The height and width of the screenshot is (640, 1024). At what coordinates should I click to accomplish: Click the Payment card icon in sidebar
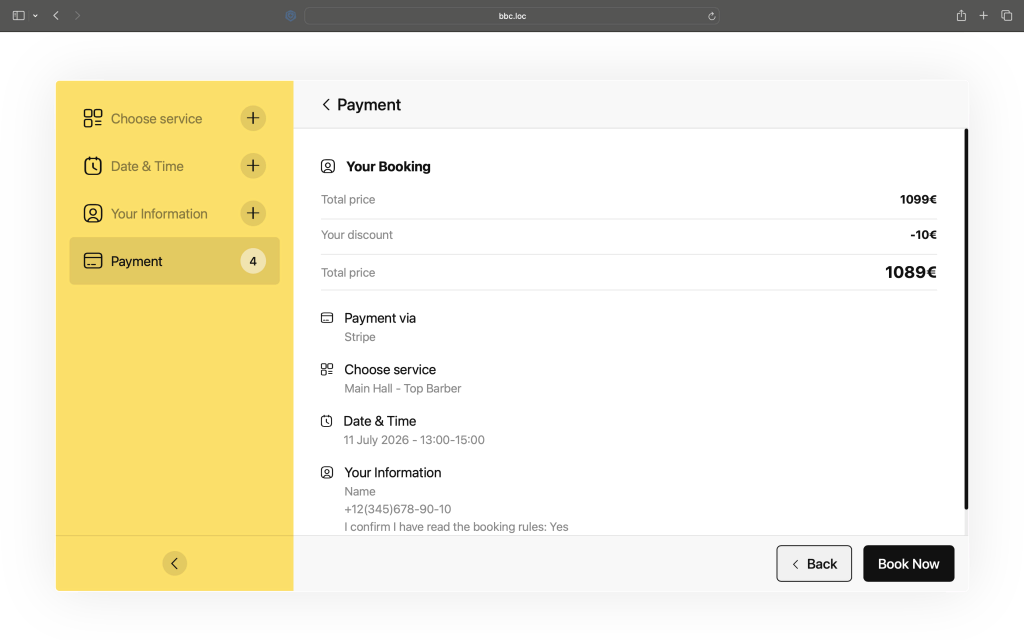click(93, 261)
